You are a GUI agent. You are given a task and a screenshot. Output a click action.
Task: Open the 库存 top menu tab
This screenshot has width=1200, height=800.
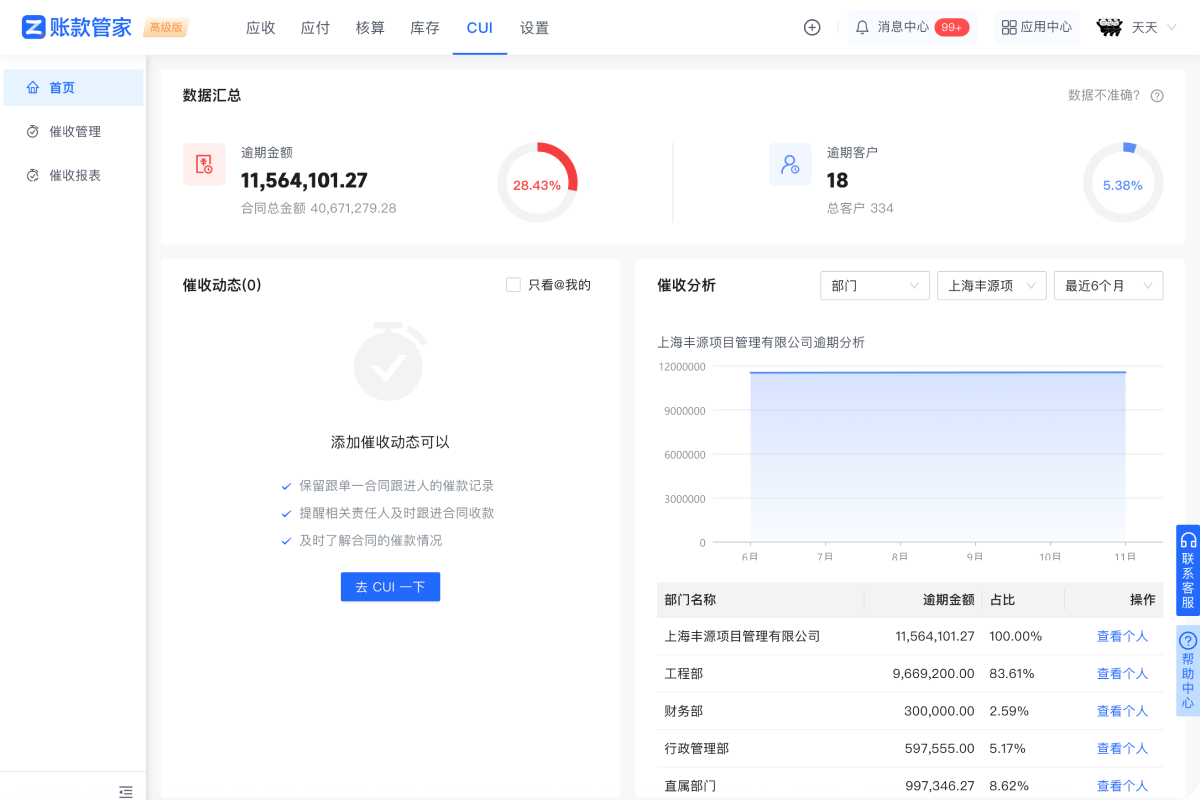(425, 28)
